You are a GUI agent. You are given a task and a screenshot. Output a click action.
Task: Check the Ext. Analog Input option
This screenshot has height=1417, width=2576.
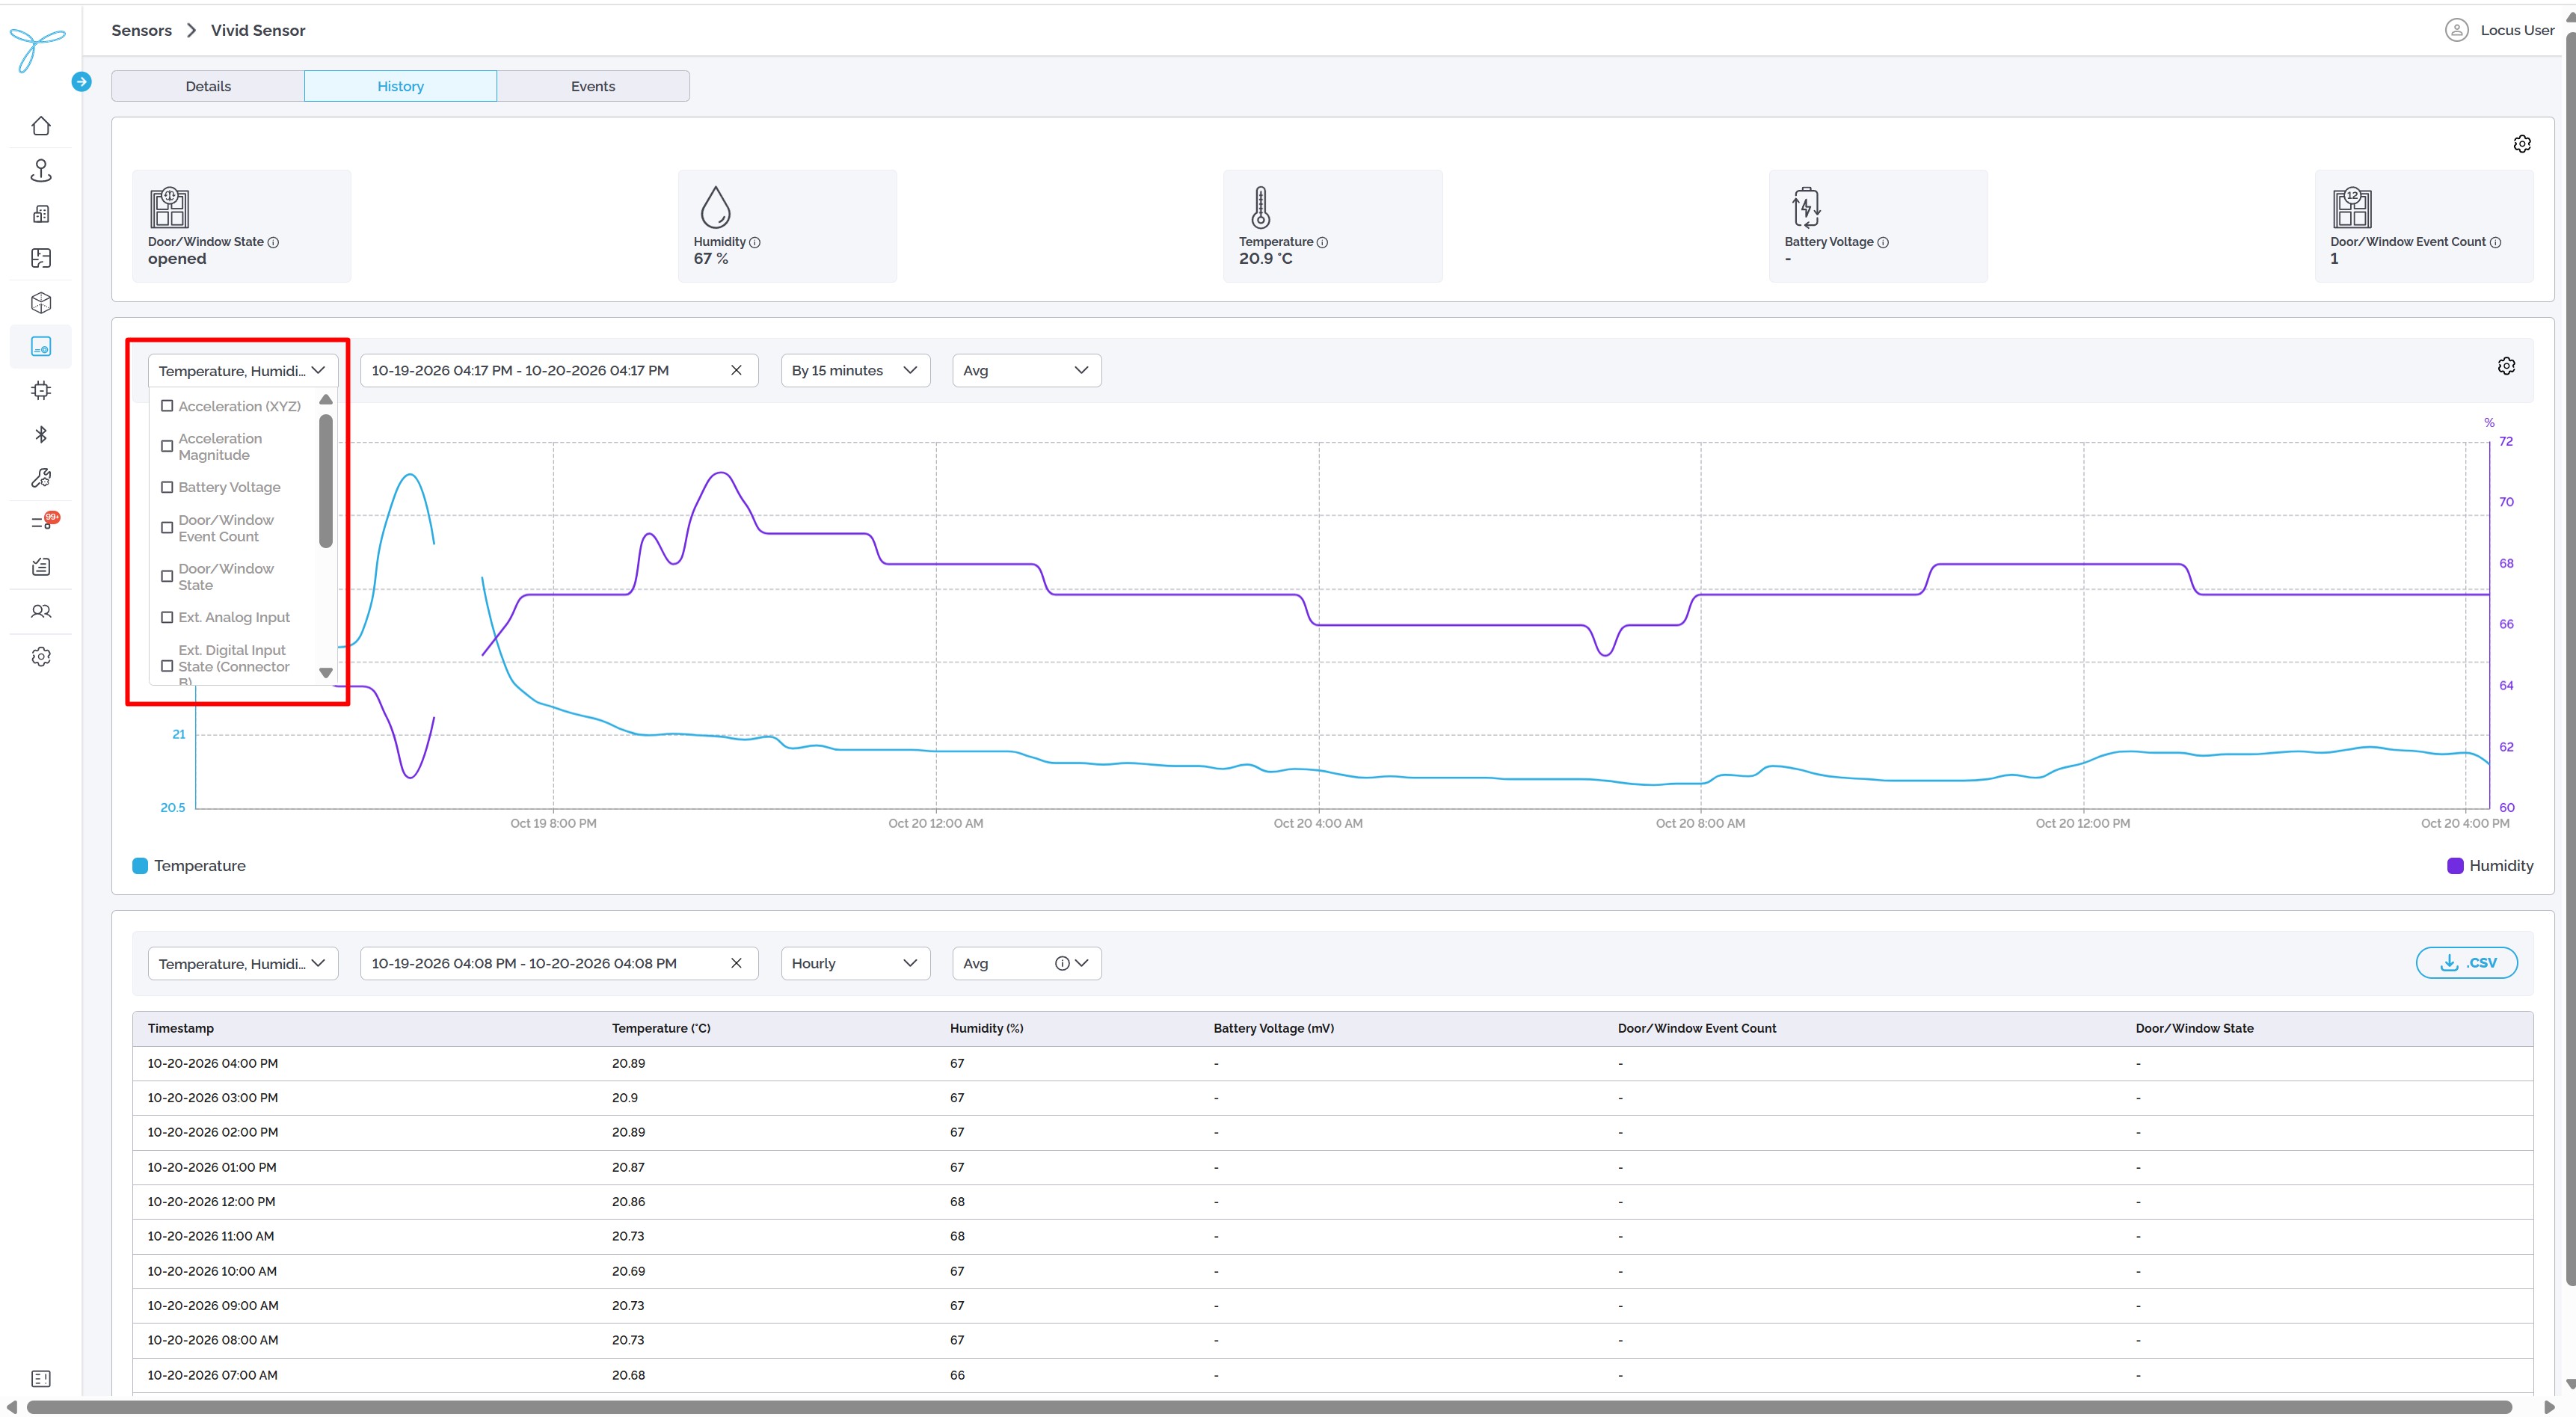[167, 617]
